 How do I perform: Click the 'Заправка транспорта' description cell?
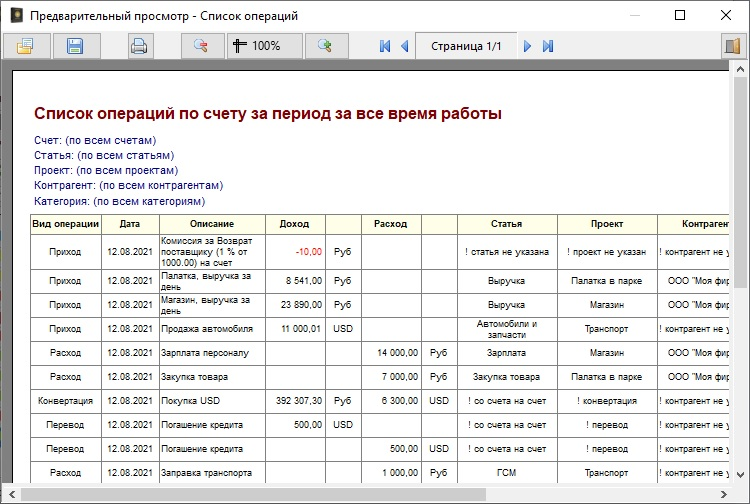212,472
